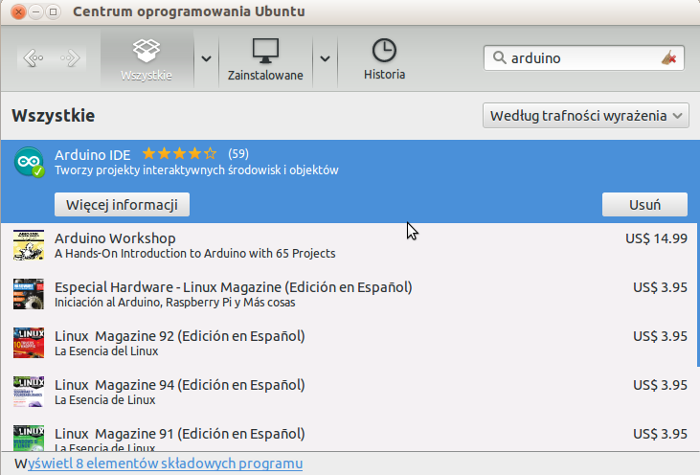Click the Arduino IDE application icon

tap(29, 162)
